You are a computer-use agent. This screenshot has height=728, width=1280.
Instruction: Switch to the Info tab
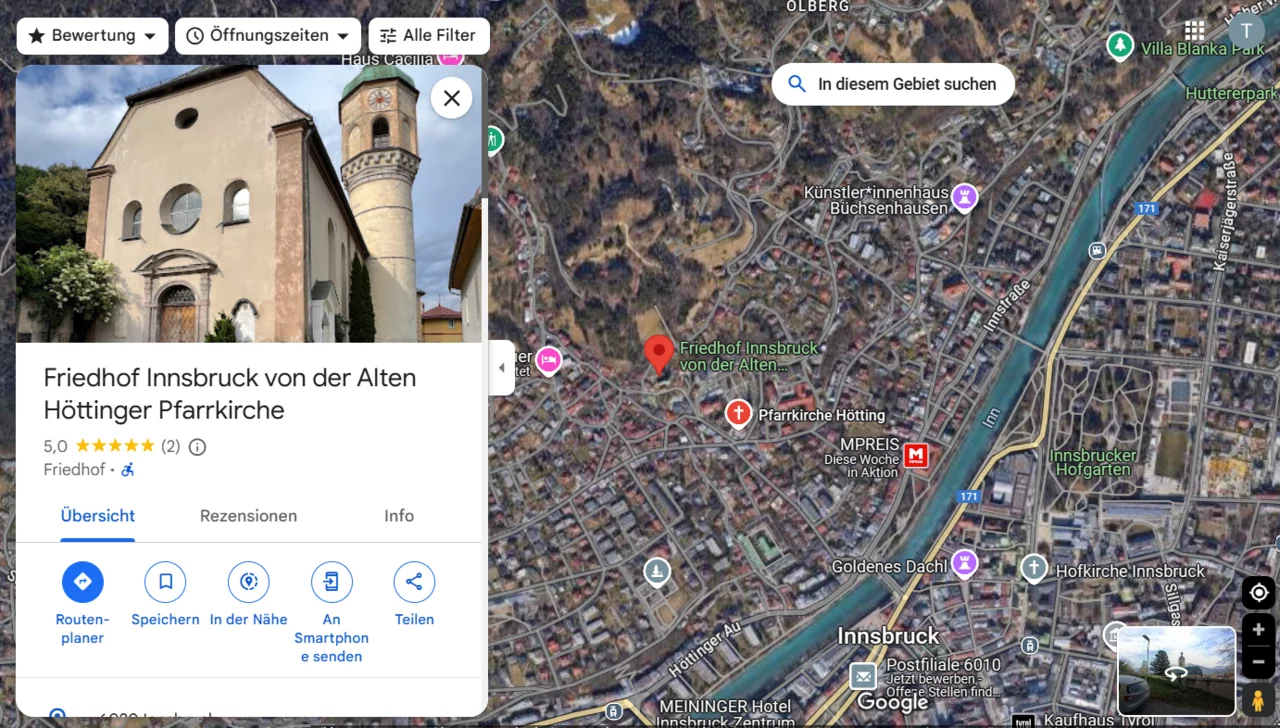point(399,516)
